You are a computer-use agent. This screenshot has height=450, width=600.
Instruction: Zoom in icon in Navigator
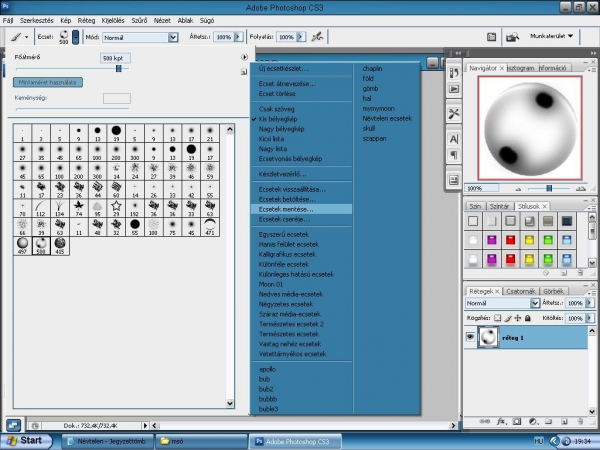[580, 188]
